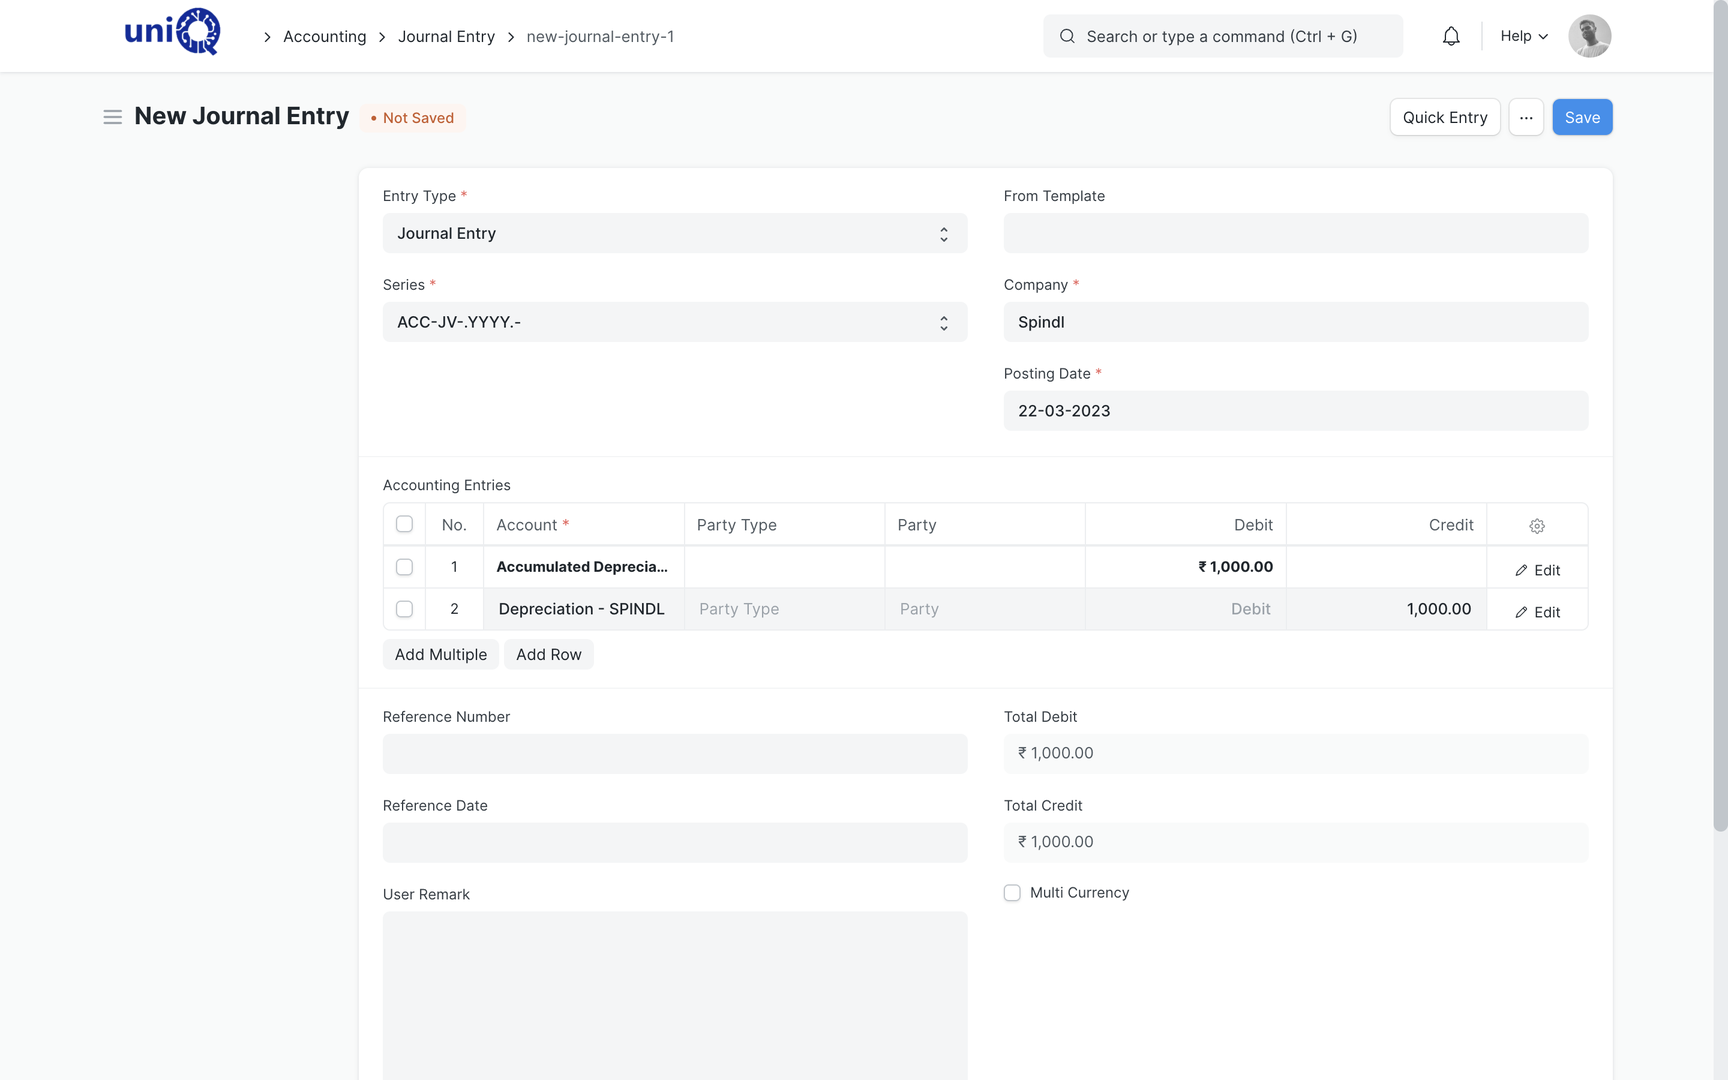This screenshot has height=1080, width=1728.
Task: Open the Series dropdown
Action: tap(675, 322)
